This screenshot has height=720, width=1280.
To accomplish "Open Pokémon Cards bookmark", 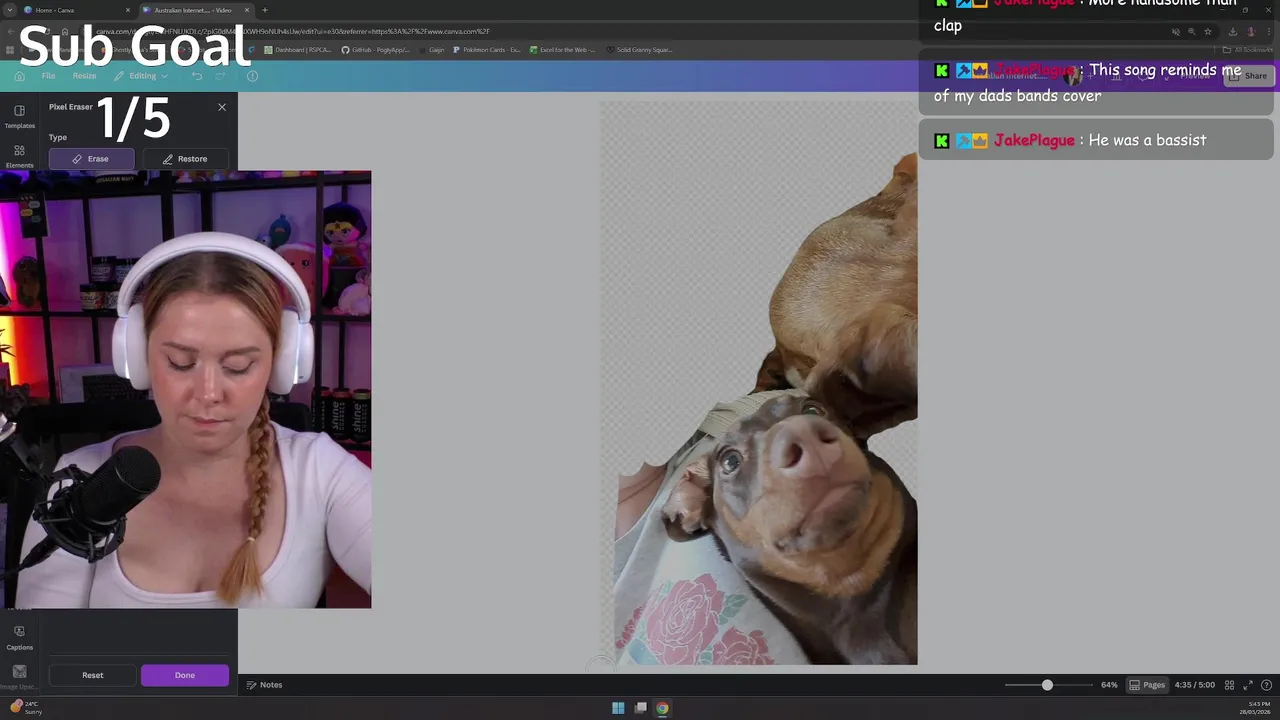I will [x=487, y=50].
